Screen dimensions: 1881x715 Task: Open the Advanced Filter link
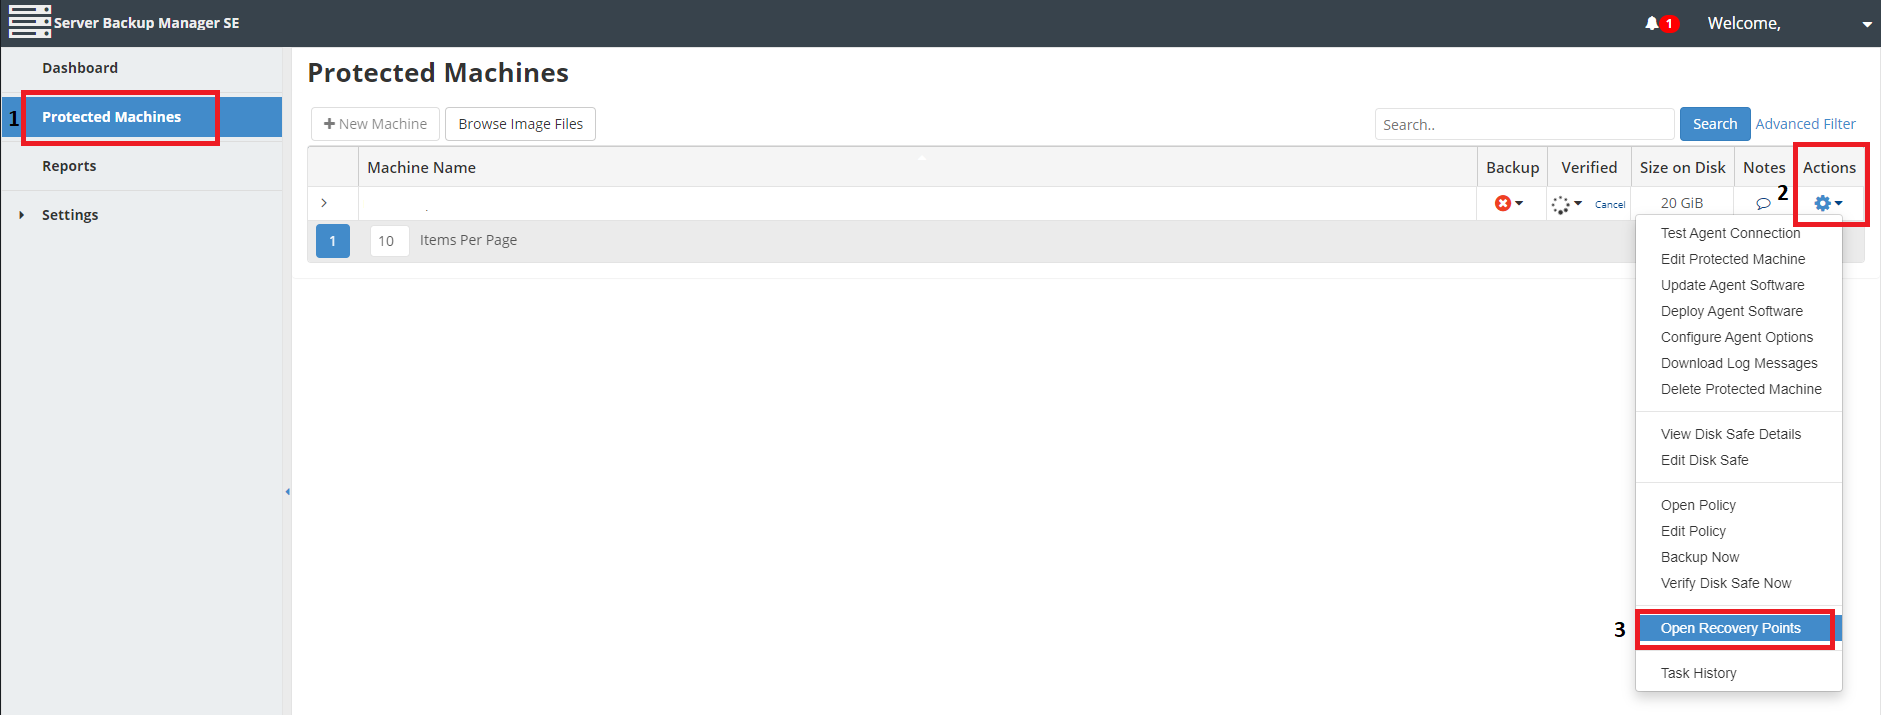pos(1805,124)
